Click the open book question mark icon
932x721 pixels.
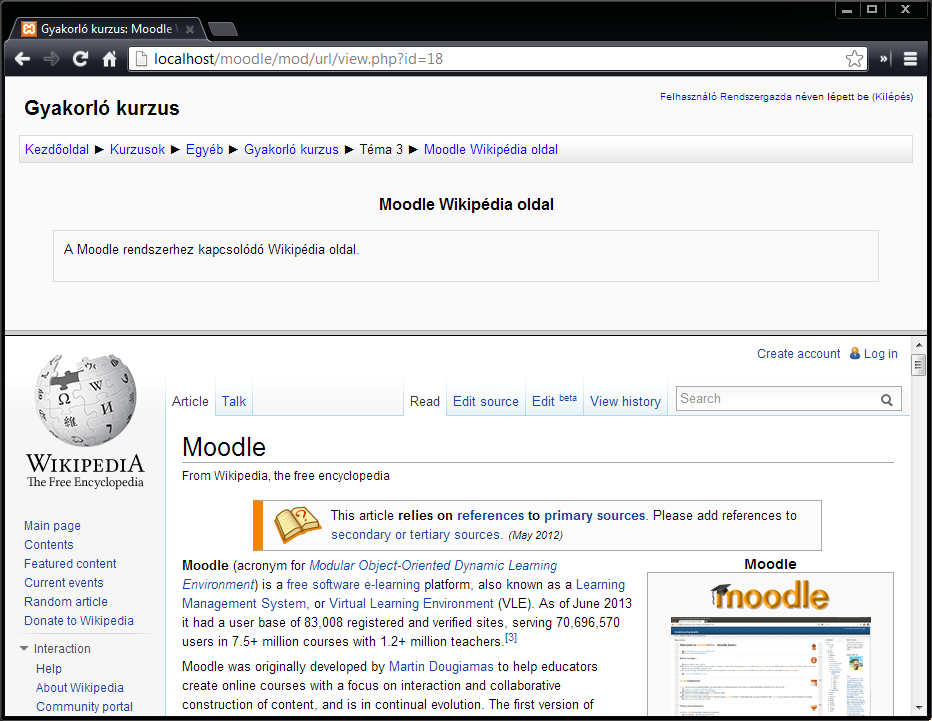point(297,524)
